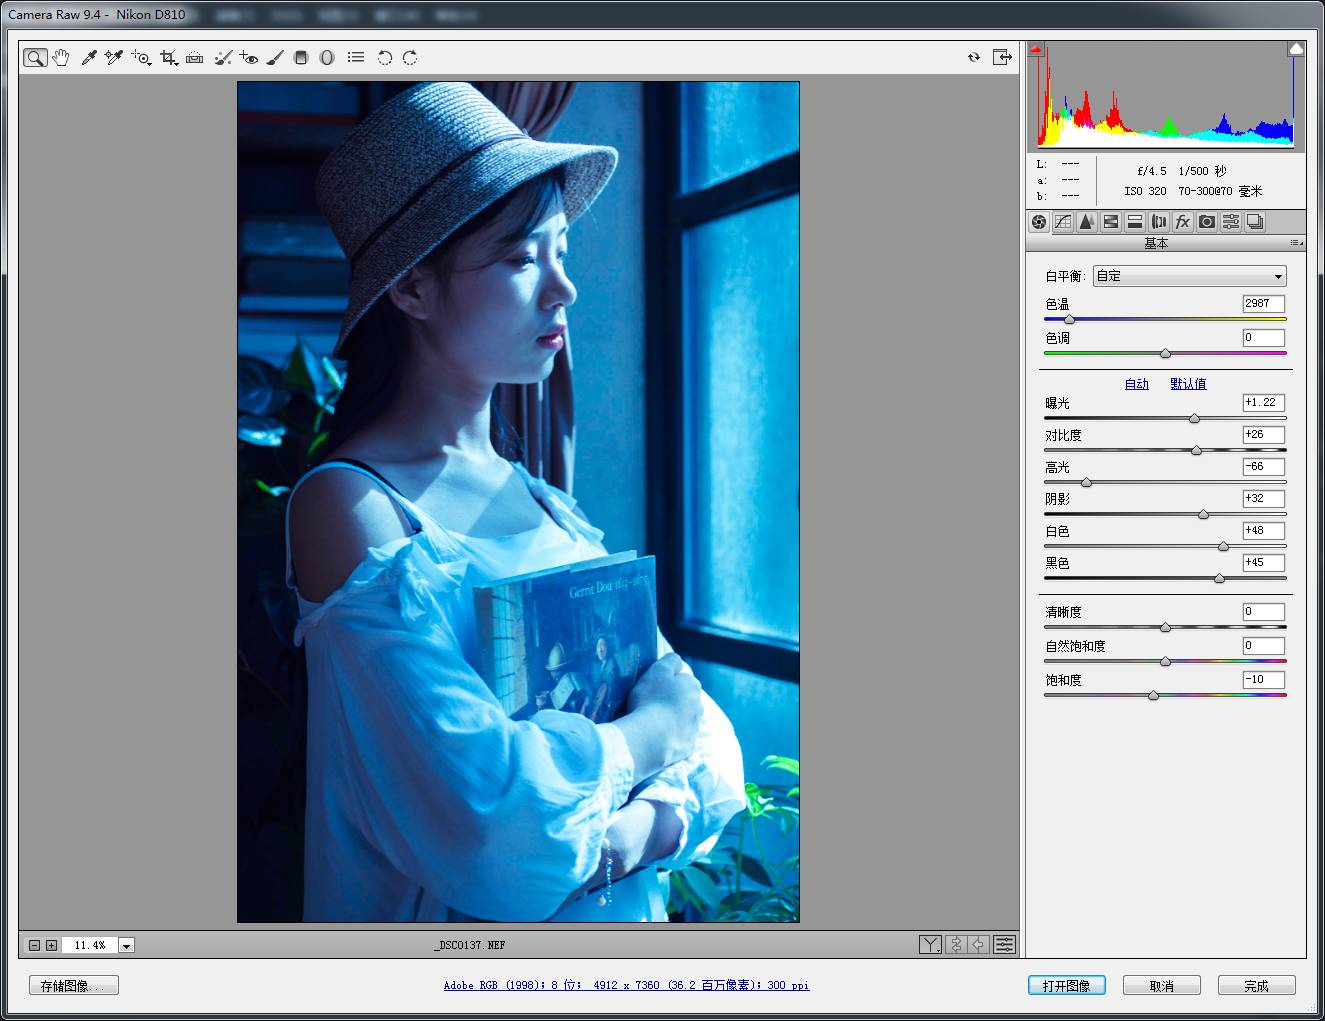
Task: Click the 自动 auto link
Action: tap(1137, 384)
